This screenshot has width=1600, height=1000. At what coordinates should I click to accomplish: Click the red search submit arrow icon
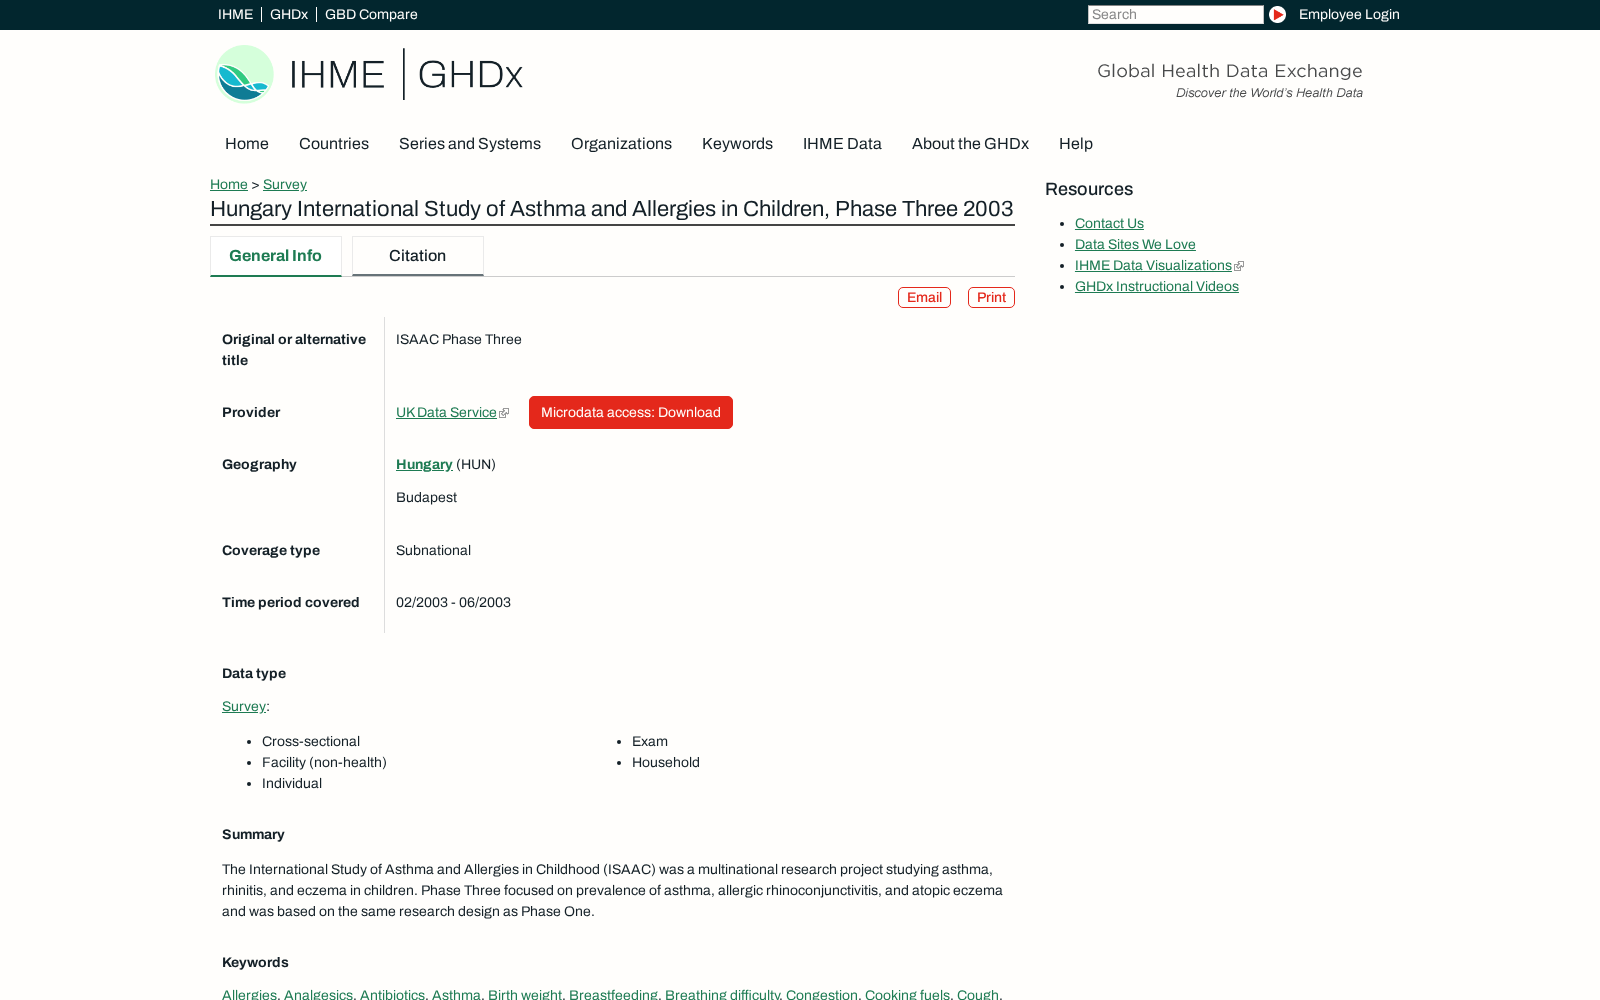click(1277, 14)
